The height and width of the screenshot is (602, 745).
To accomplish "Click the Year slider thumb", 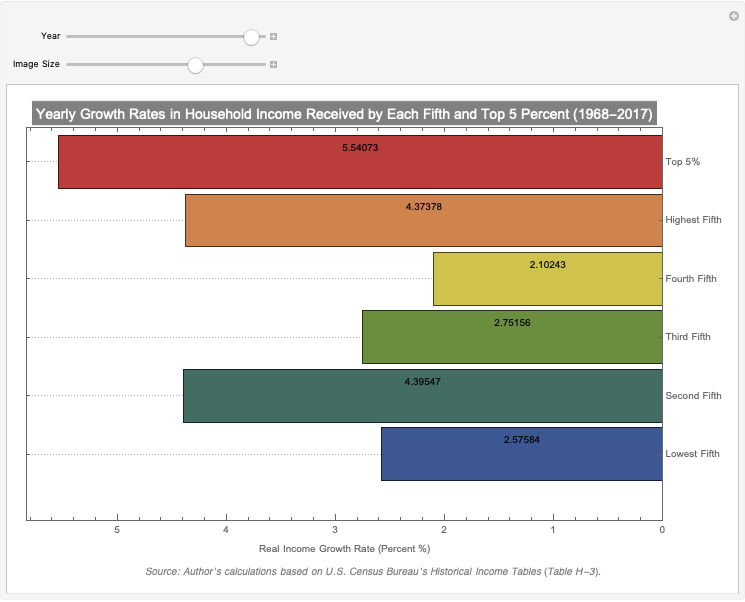I will coord(251,37).
